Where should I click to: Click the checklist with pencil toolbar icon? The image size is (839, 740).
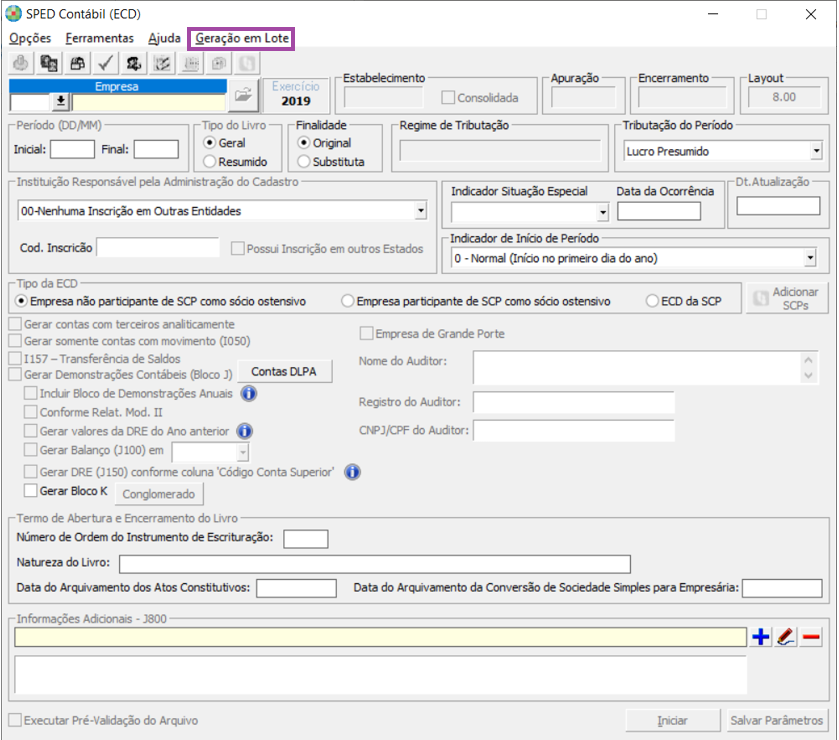coord(162,64)
